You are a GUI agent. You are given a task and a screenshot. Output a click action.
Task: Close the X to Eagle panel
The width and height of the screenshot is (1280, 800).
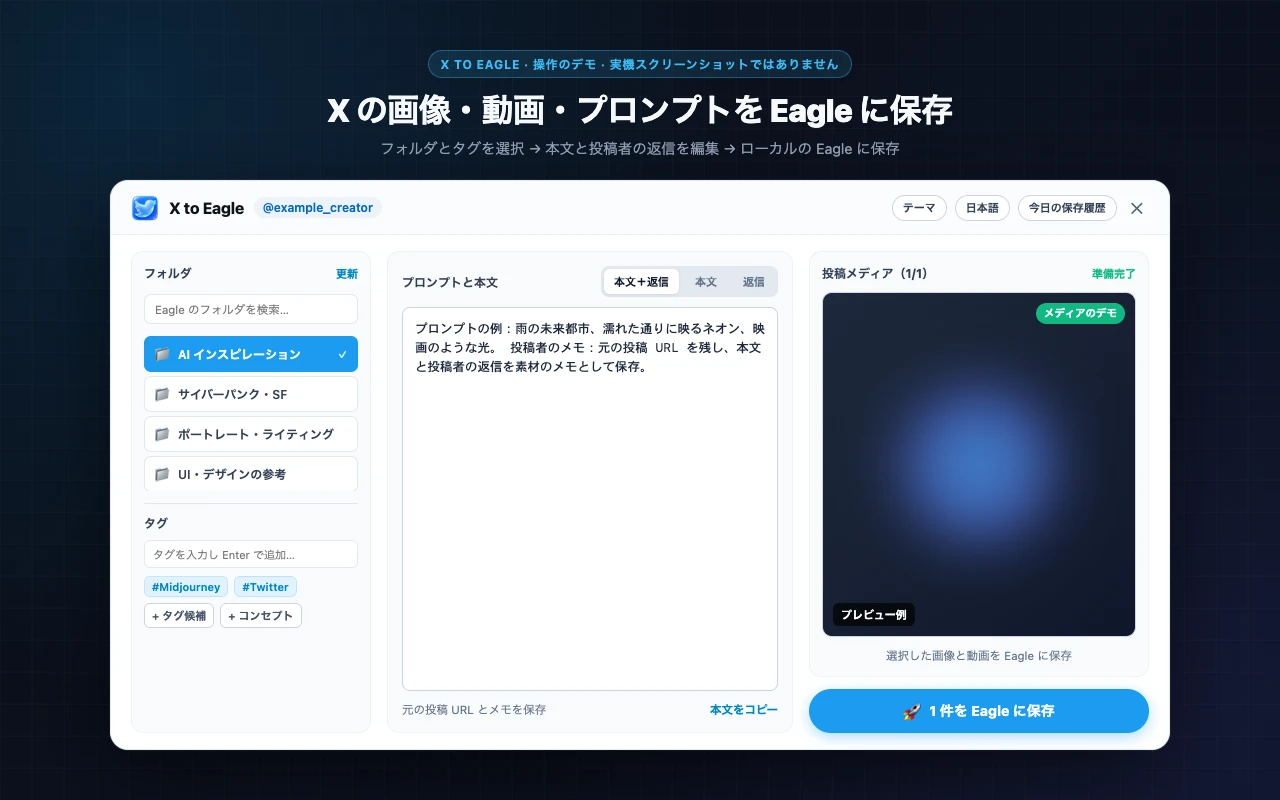[x=1136, y=208]
